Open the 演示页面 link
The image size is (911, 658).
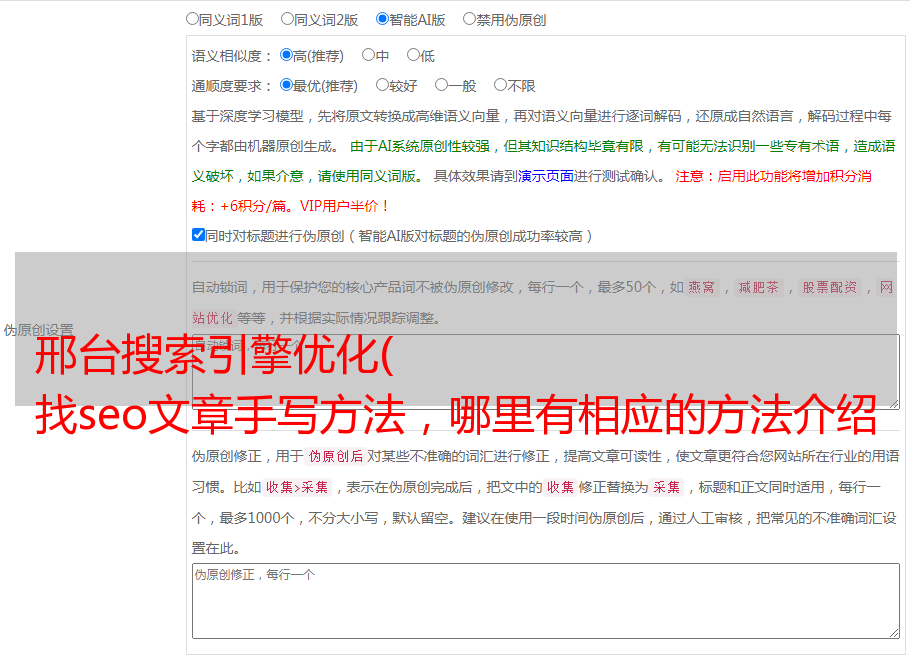[545, 176]
